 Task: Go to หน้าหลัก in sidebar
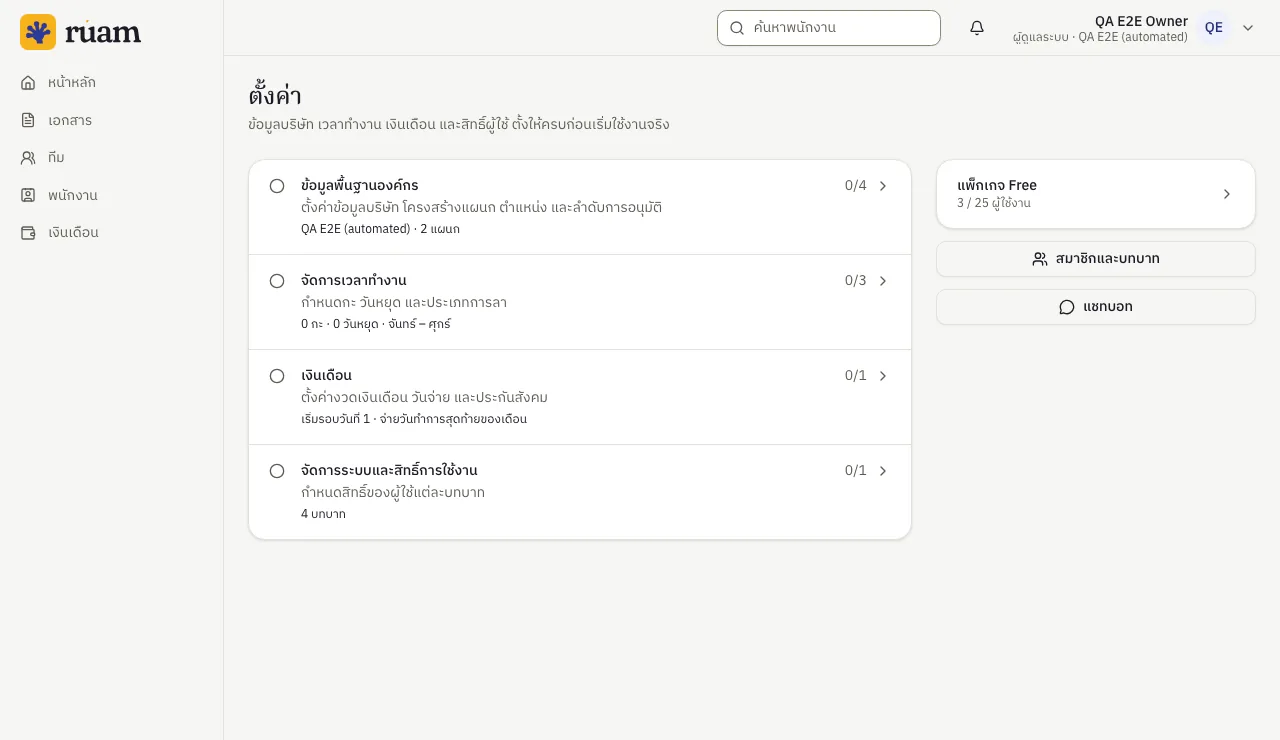pos(72,82)
